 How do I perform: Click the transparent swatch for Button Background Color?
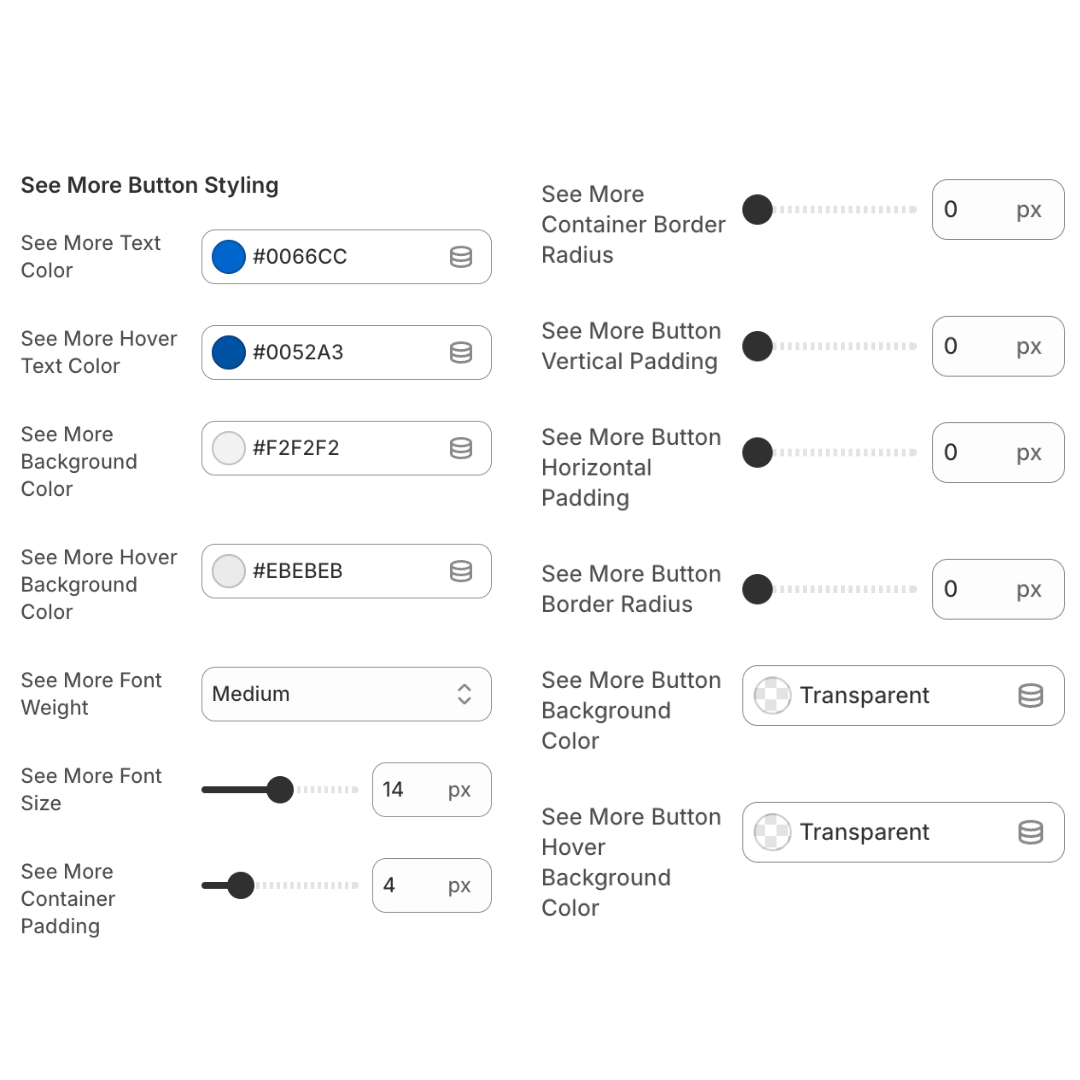click(x=772, y=696)
